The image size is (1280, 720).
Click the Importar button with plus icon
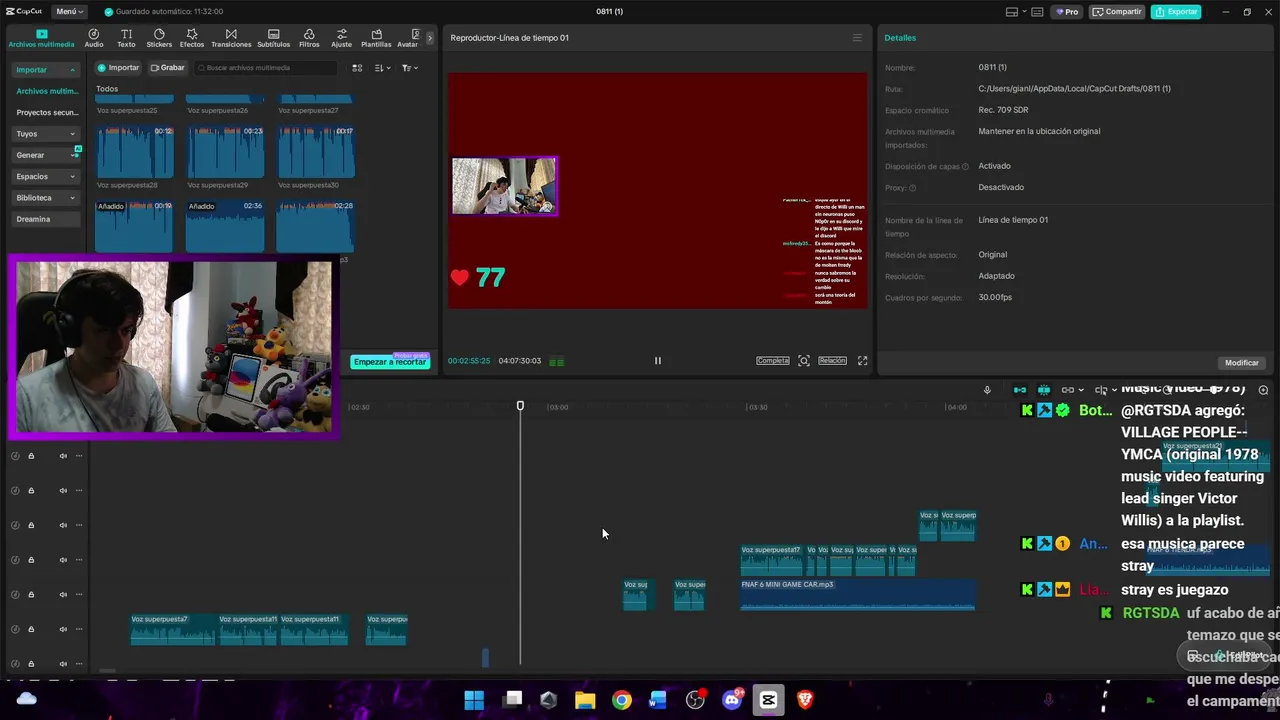[118, 68]
